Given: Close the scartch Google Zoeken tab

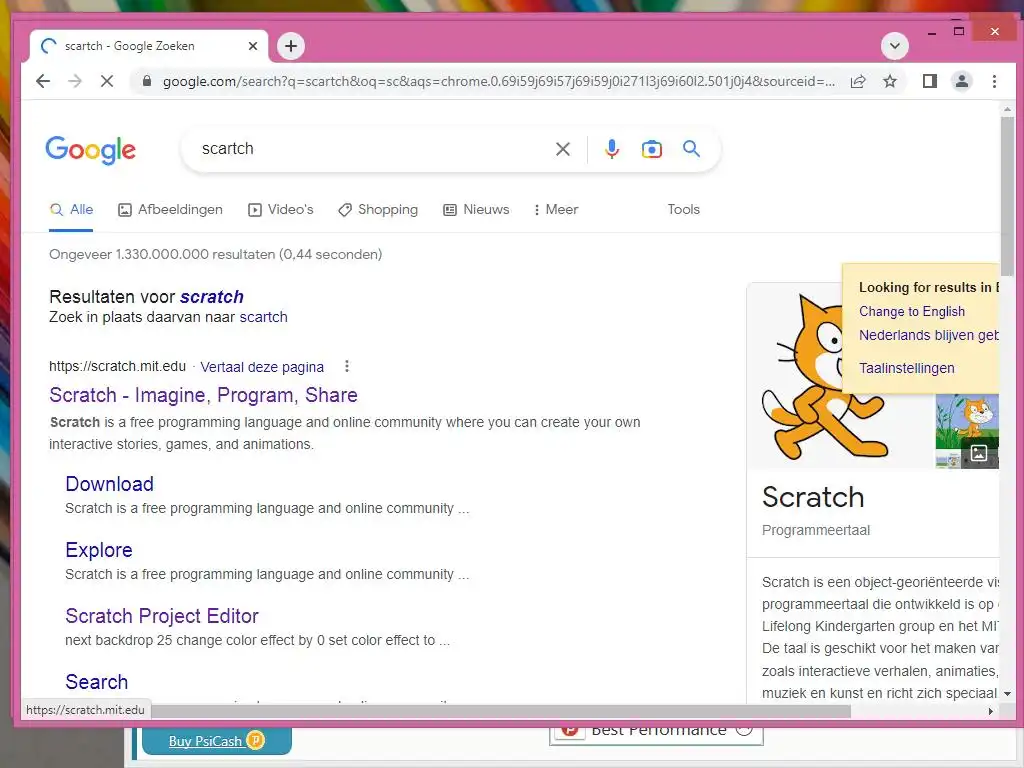Looking at the screenshot, I should coord(253,46).
